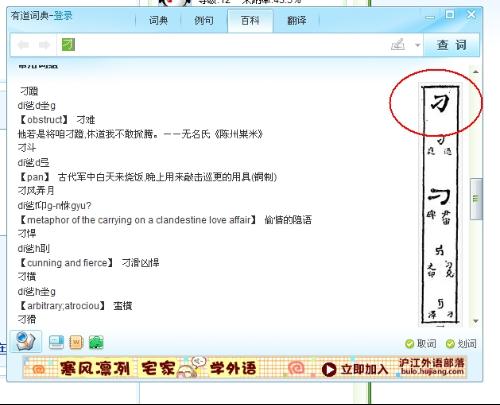Click the 刁横 entry heading

27,277
